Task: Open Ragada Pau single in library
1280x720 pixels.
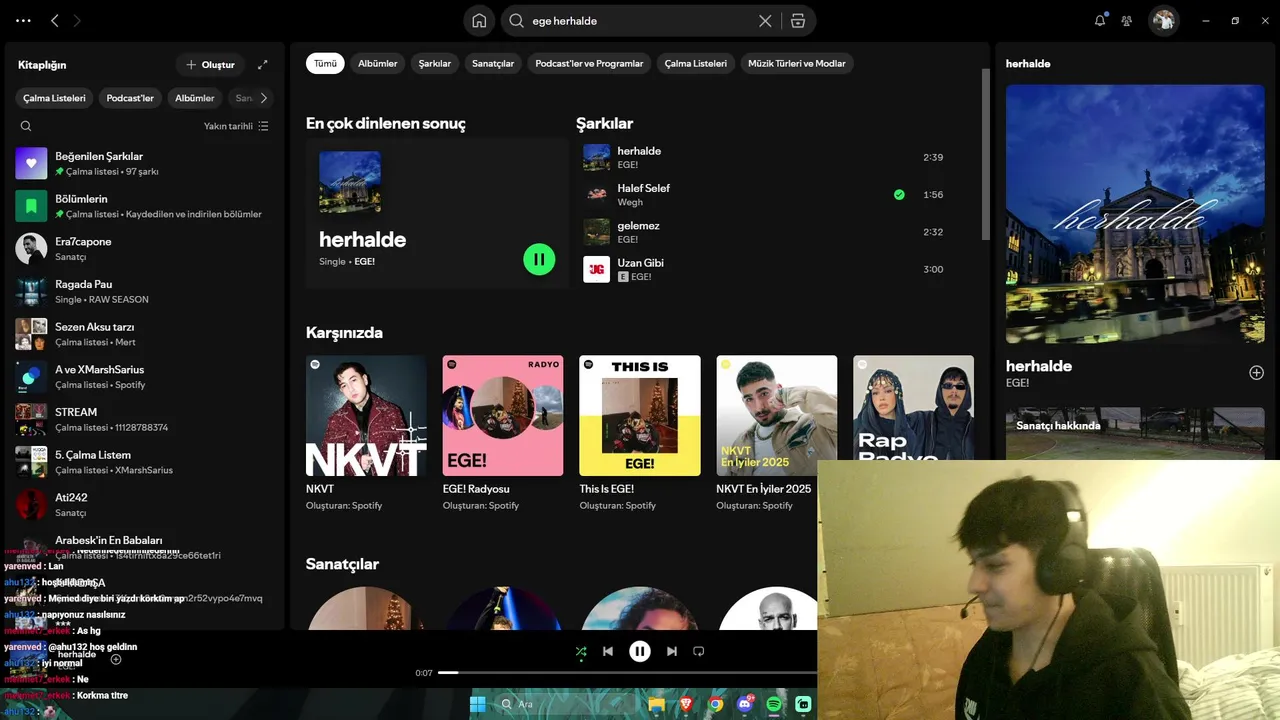Action: [x=145, y=291]
